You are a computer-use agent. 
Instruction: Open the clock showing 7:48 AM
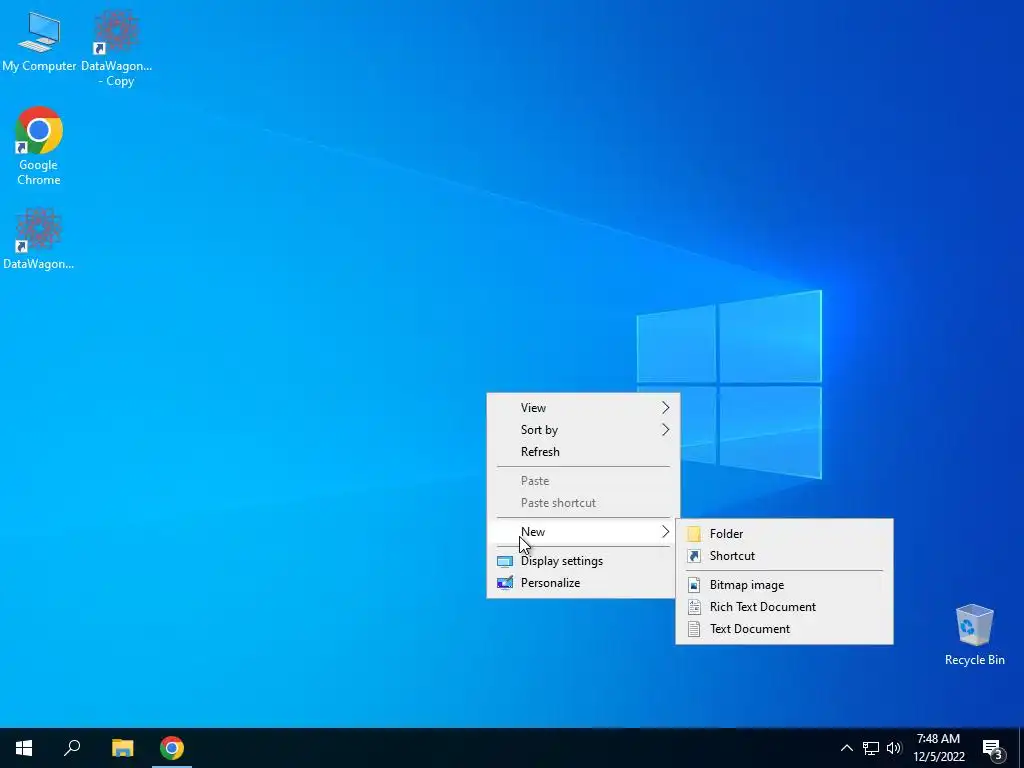(x=938, y=748)
